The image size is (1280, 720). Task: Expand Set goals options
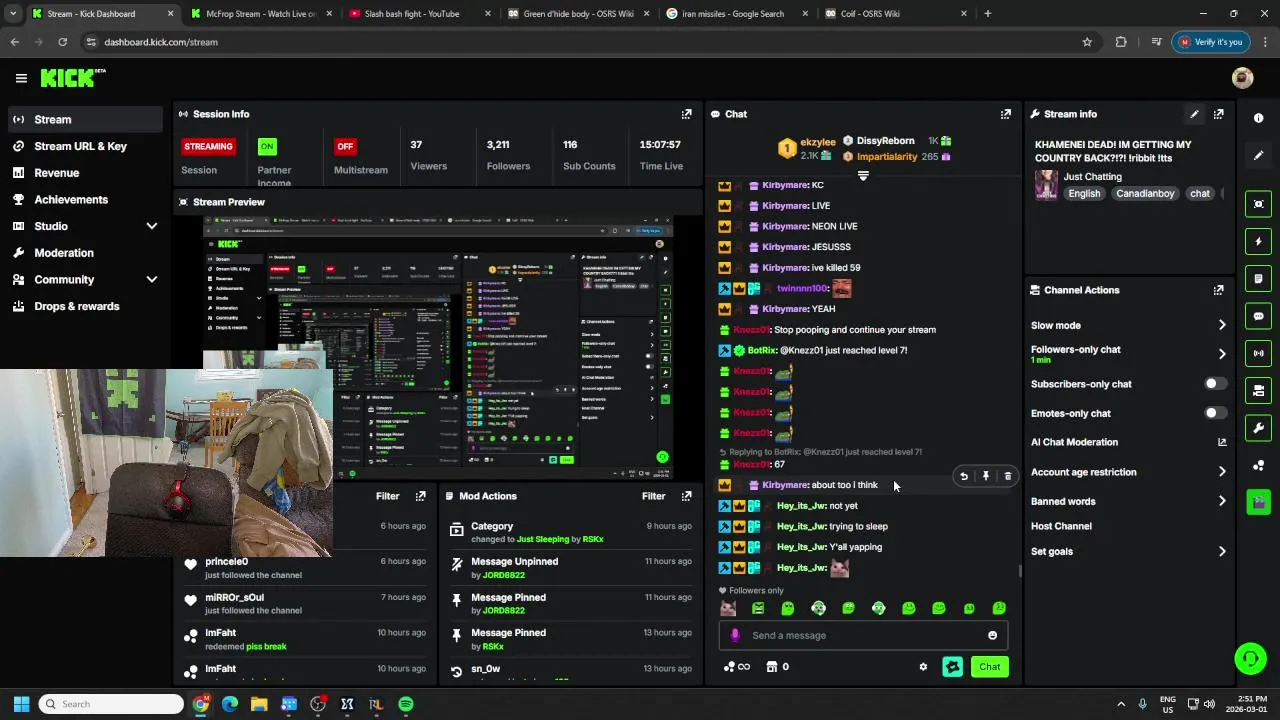pyautogui.click(x=1221, y=551)
